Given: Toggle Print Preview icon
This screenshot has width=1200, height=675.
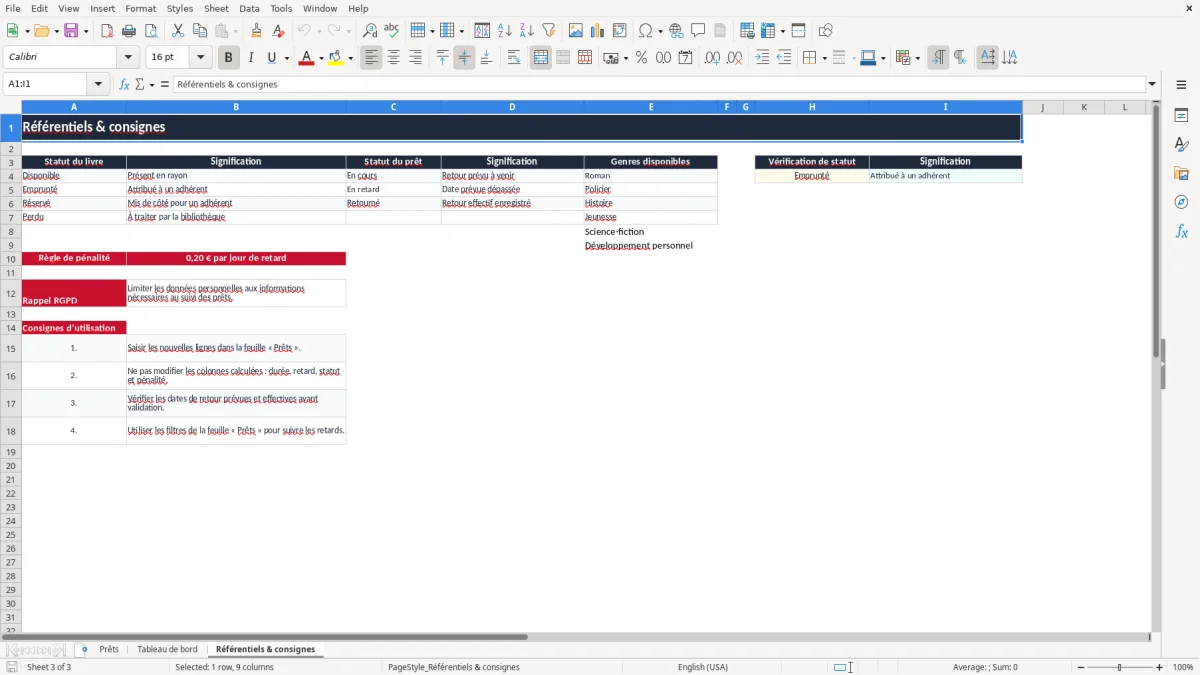Looking at the screenshot, I should coord(150,31).
